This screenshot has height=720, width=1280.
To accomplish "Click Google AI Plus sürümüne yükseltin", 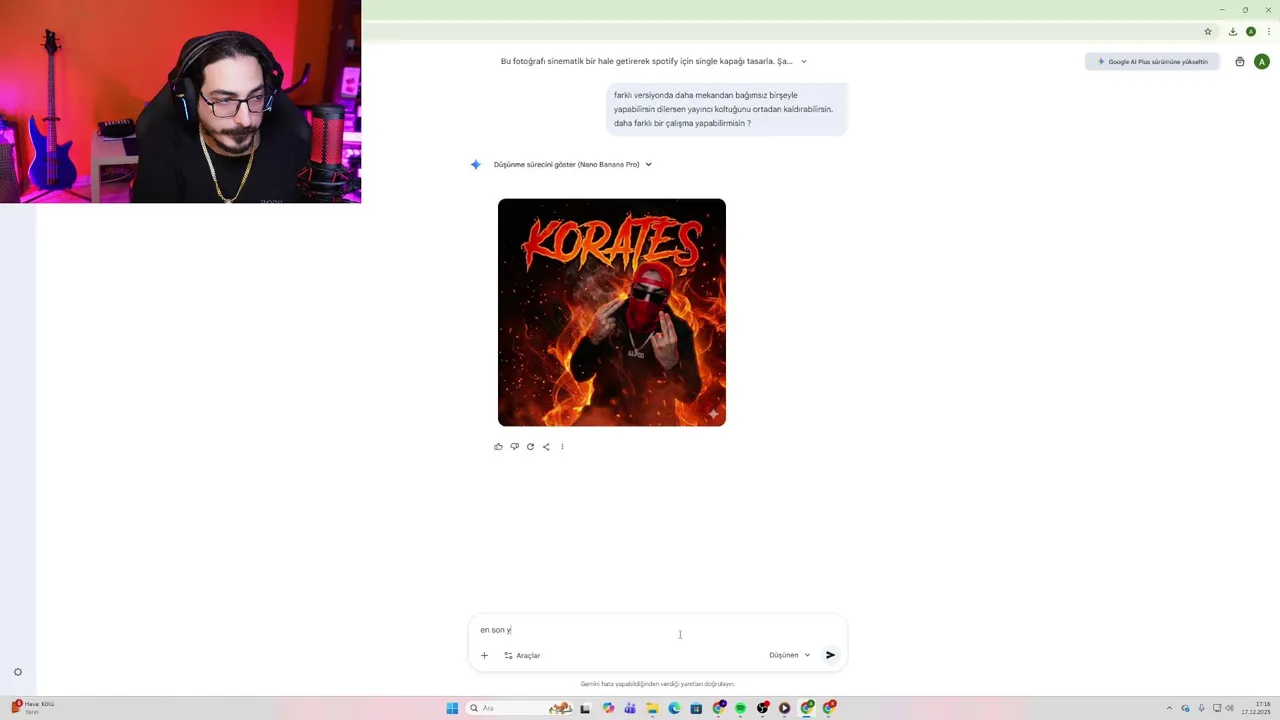I will tap(1152, 62).
